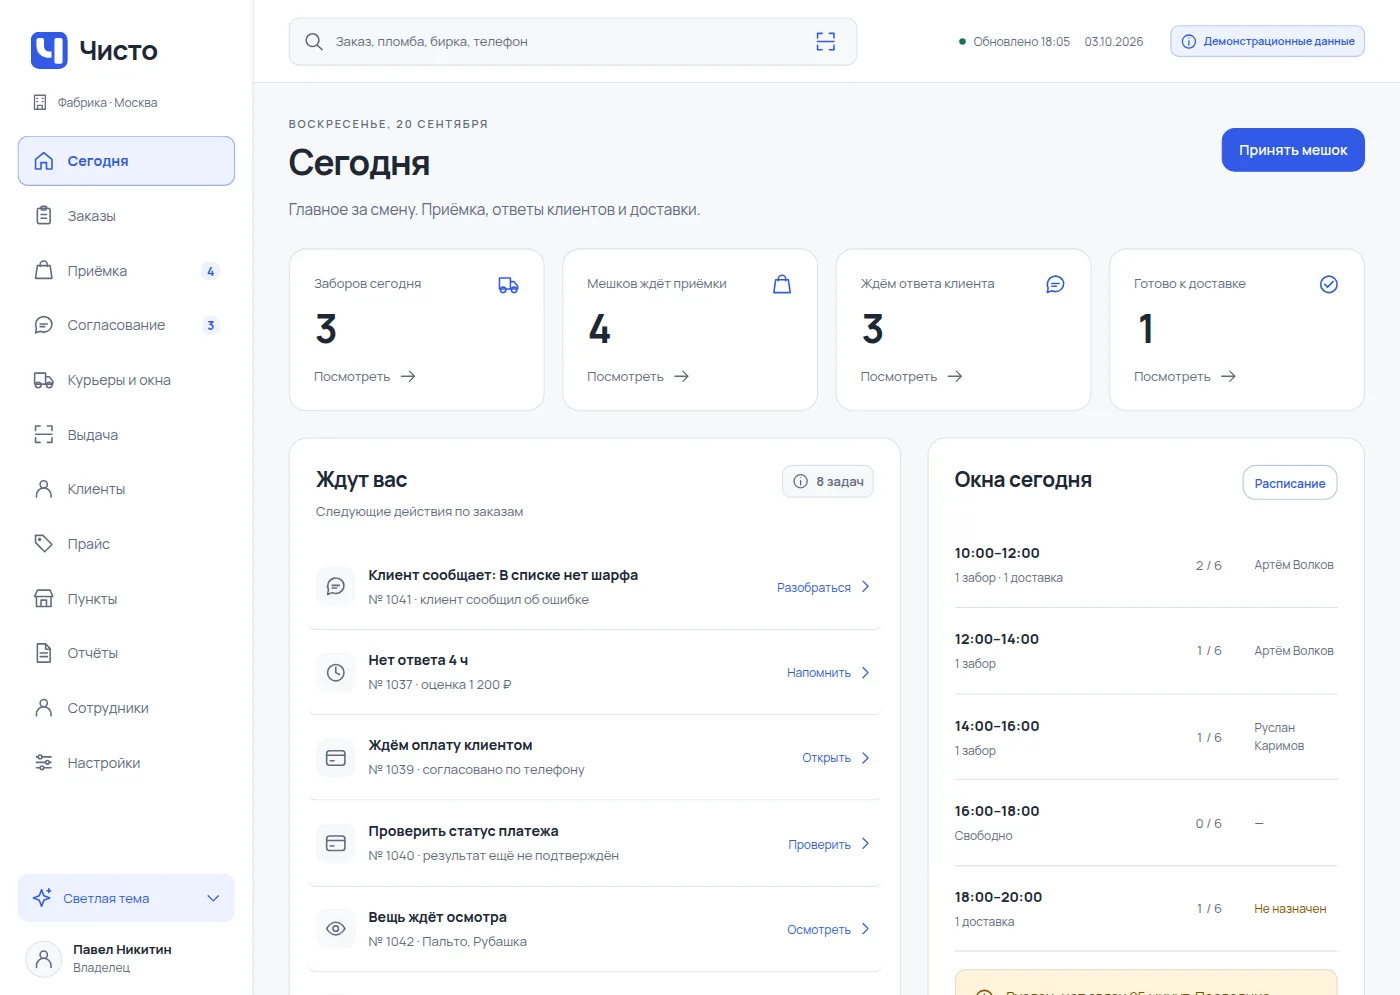Open Прайс in the sidebar
Screen dimensions: 1400x995
[x=126, y=544]
